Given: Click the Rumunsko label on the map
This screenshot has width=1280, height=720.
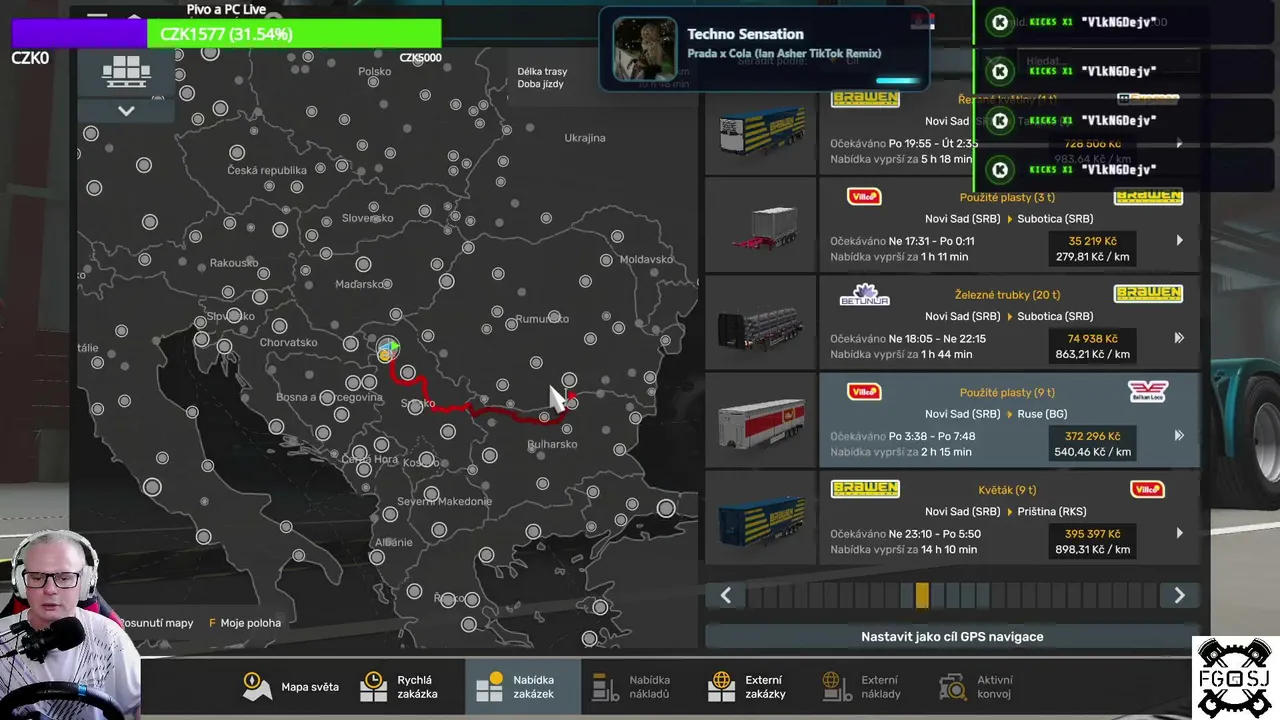Looking at the screenshot, I should point(542,319).
